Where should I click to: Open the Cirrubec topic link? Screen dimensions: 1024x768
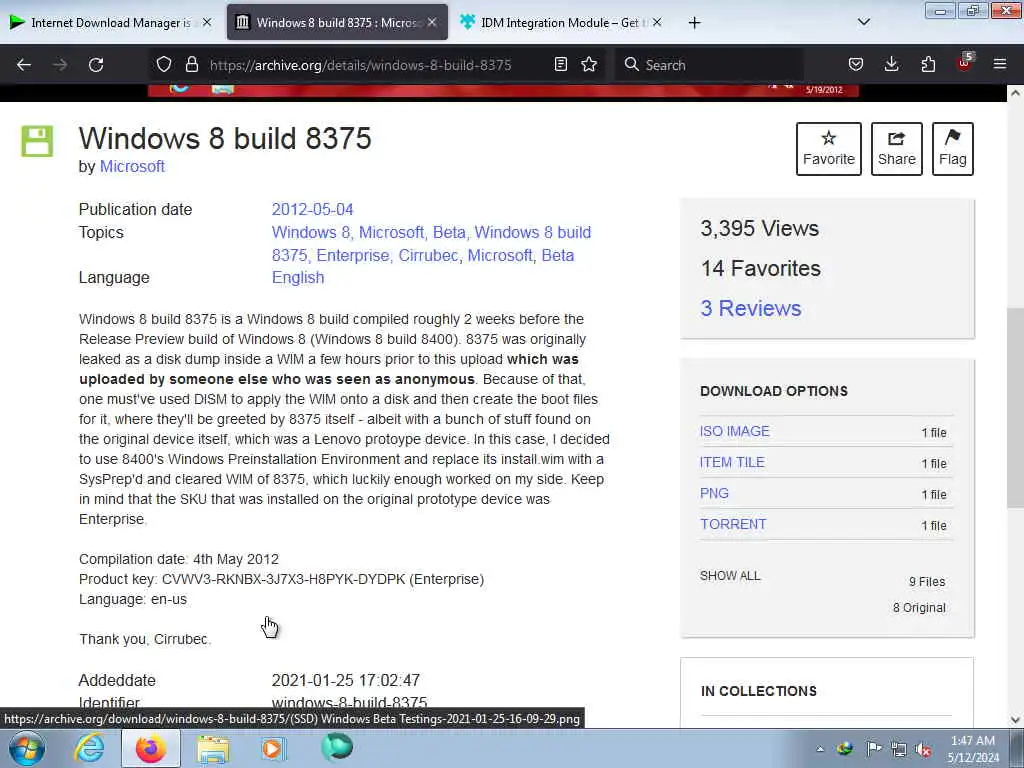tap(428, 255)
